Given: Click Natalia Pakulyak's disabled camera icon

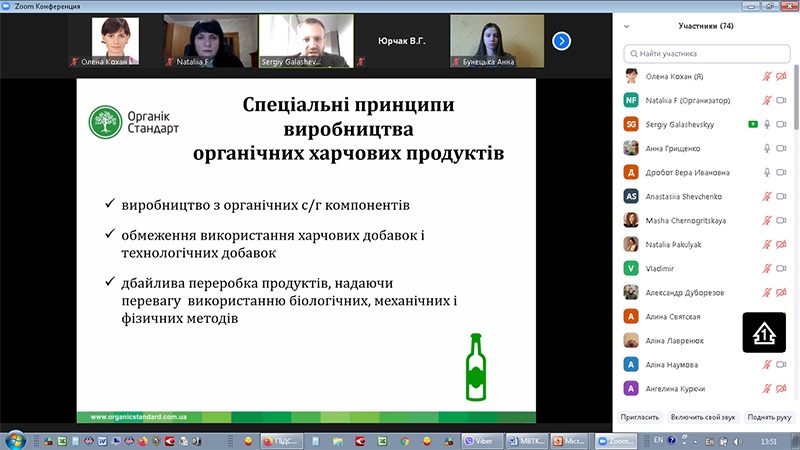Looking at the screenshot, I should click(781, 244).
